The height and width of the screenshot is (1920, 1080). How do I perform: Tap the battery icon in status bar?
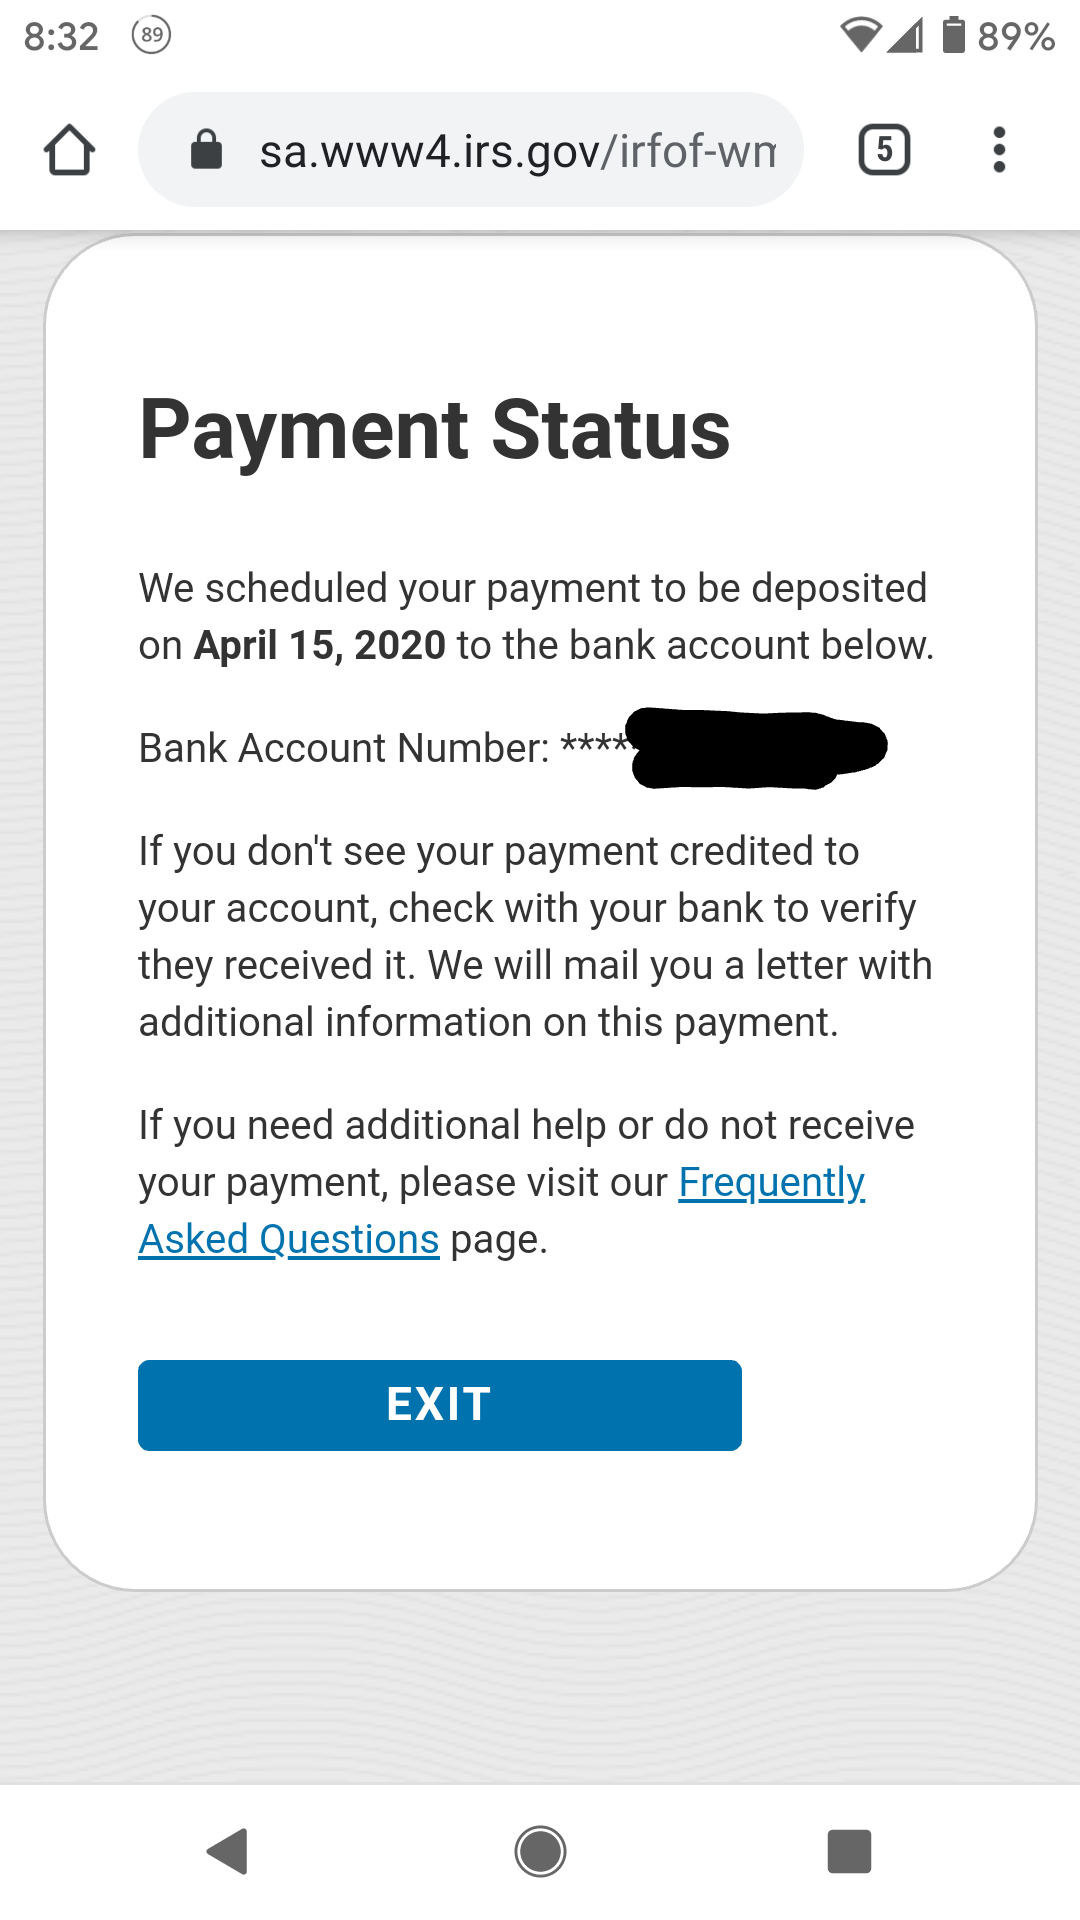click(954, 35)
